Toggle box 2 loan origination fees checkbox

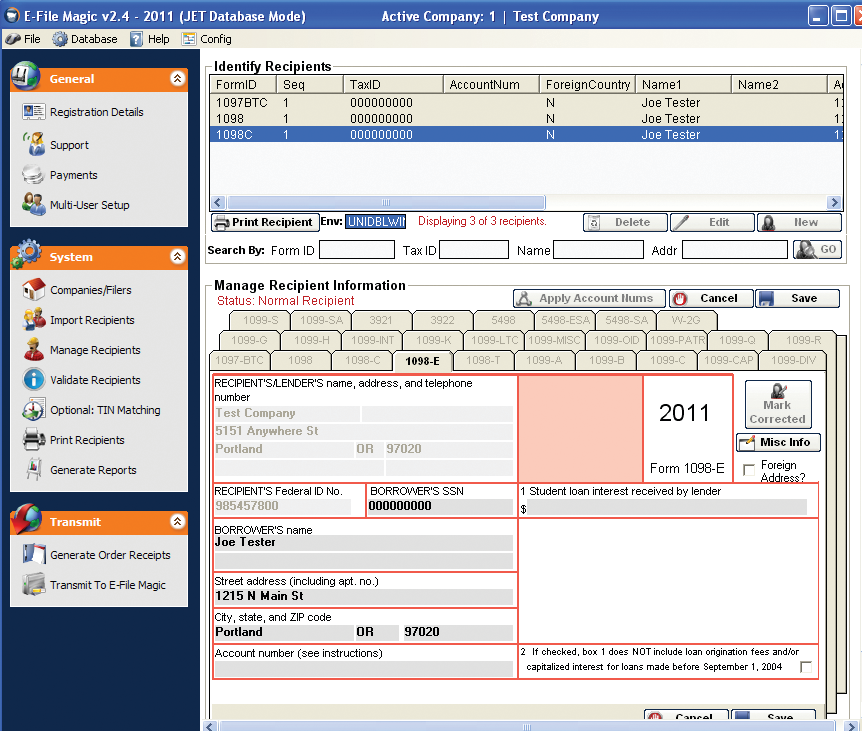click(805, 667)
